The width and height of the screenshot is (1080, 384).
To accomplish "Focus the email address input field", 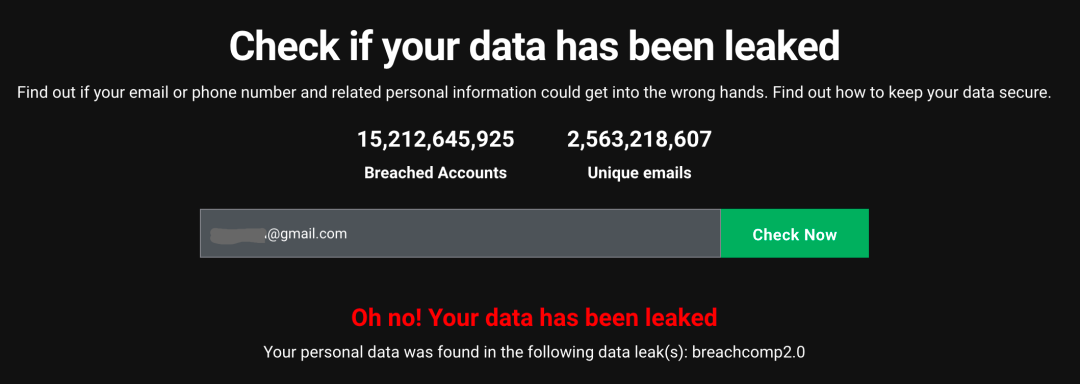I will [x=460, y=234].
